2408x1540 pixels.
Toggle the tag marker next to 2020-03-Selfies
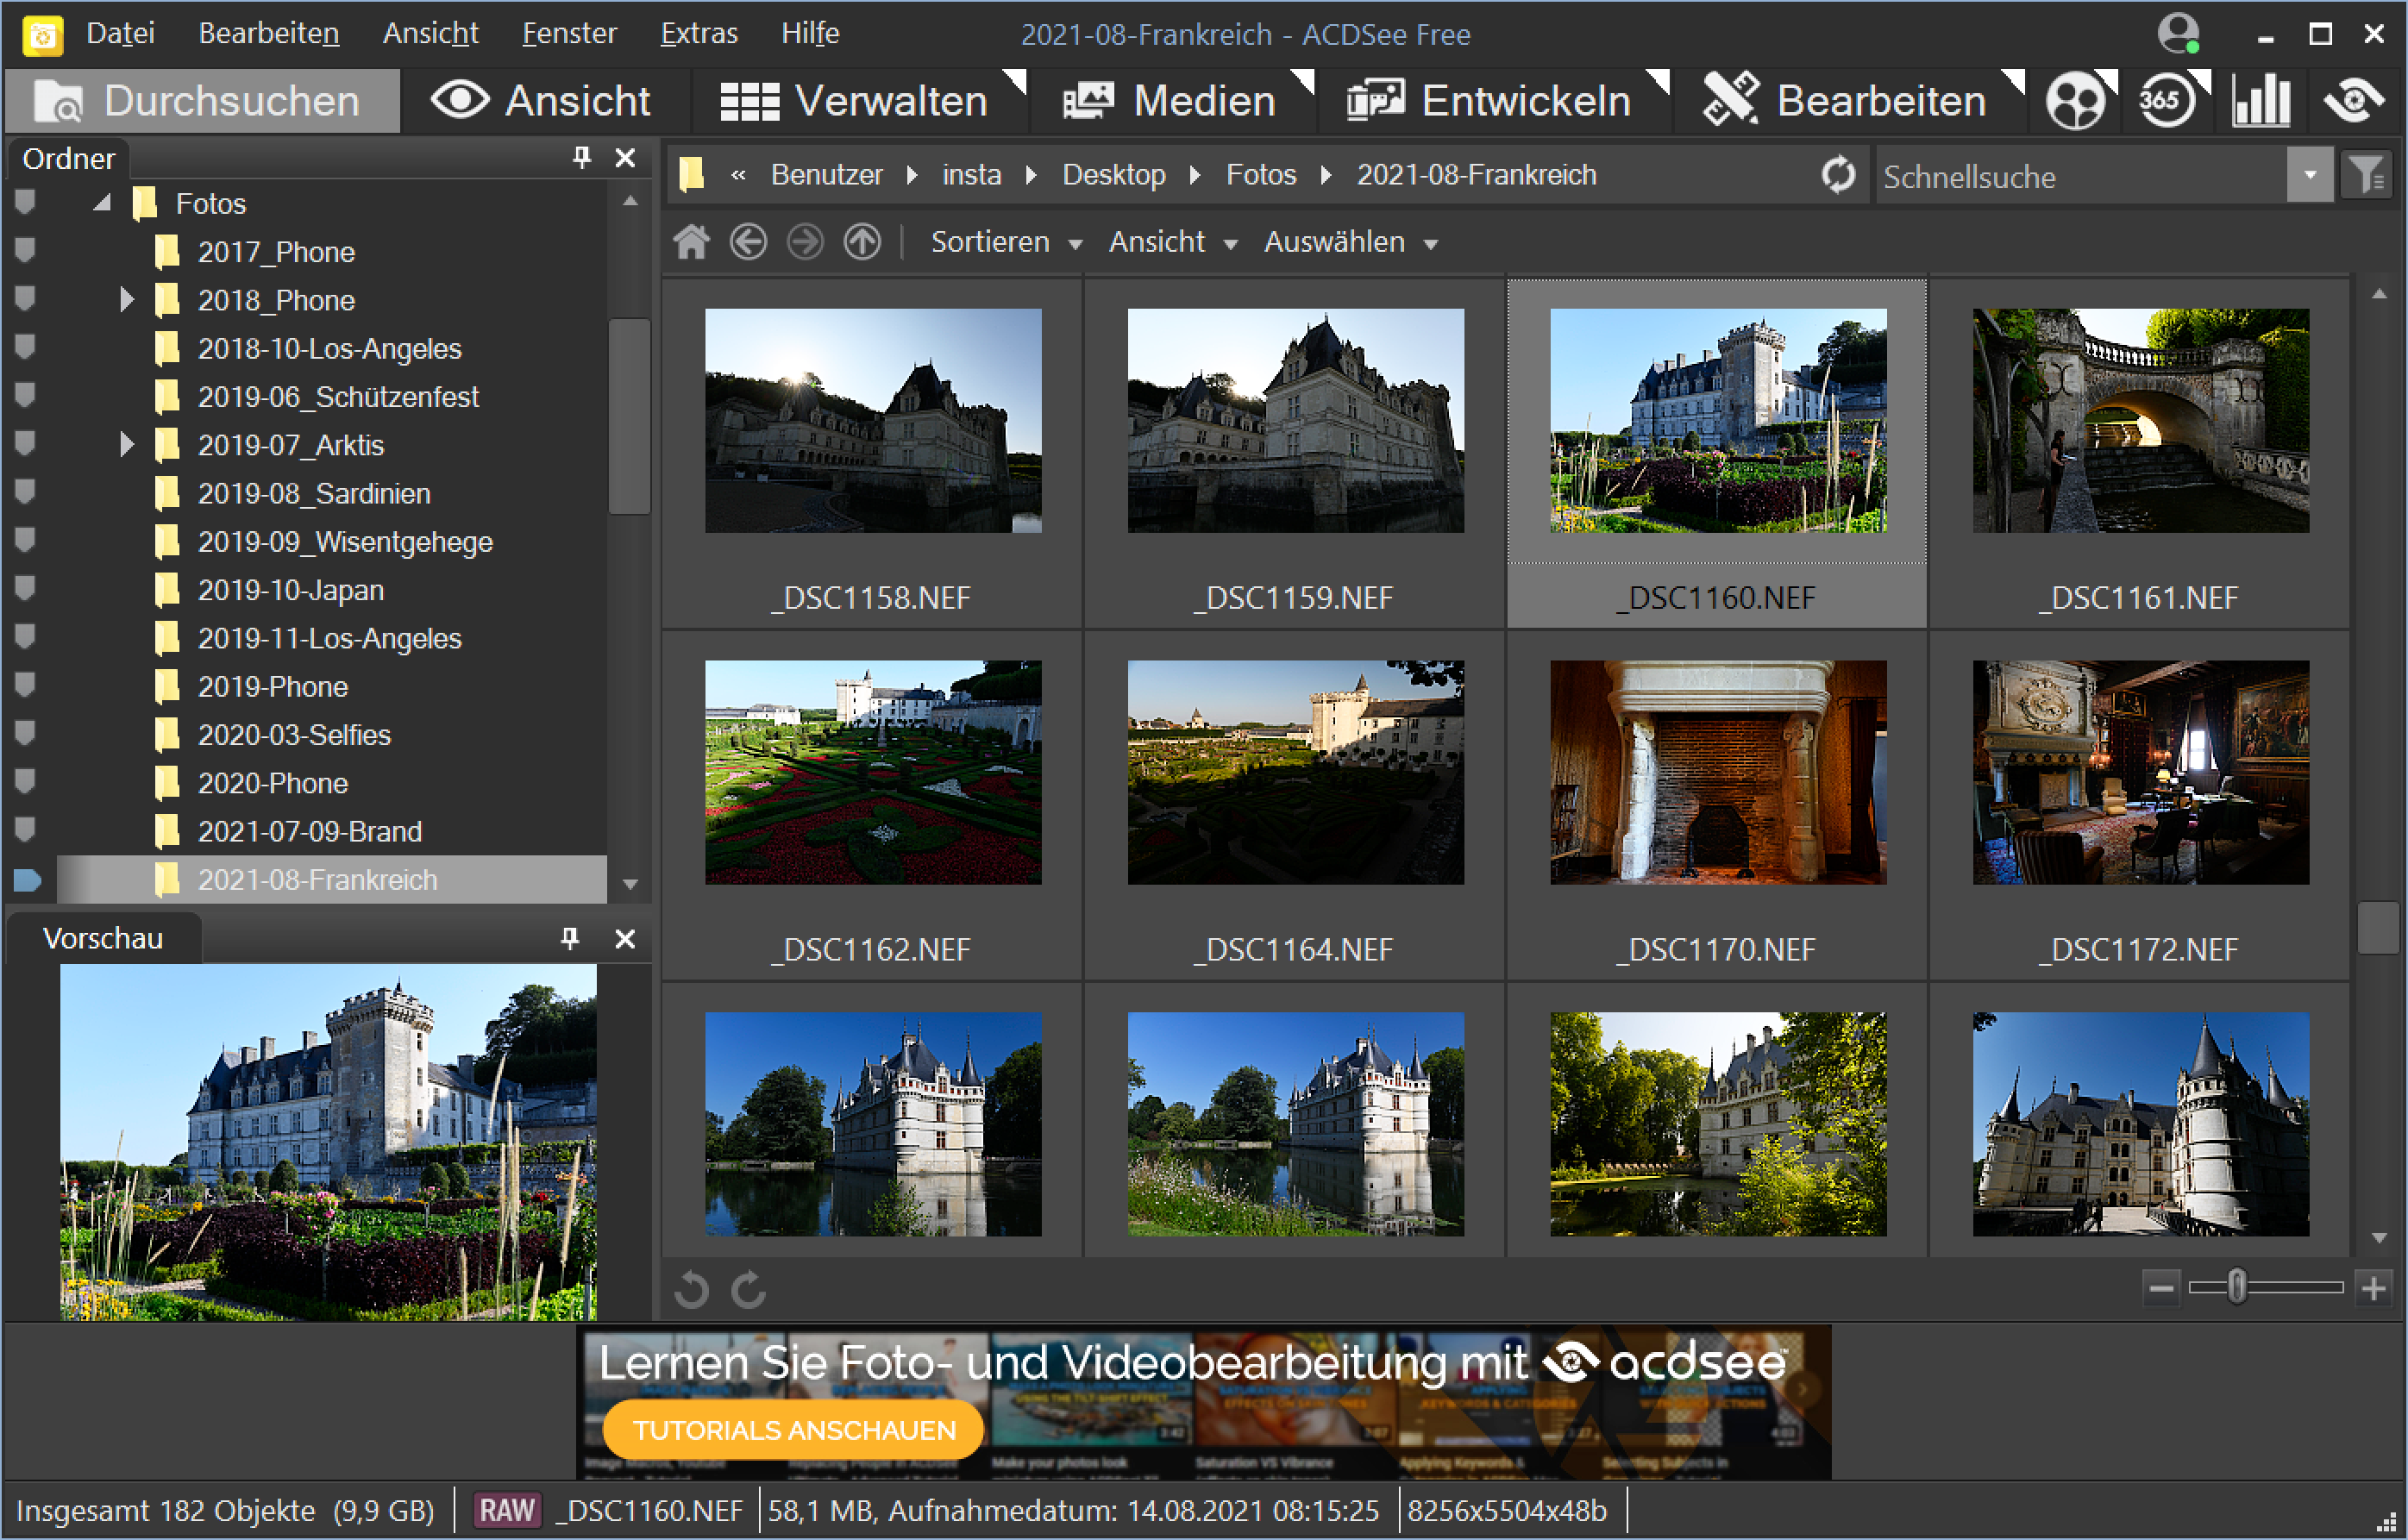coord(25,734)
